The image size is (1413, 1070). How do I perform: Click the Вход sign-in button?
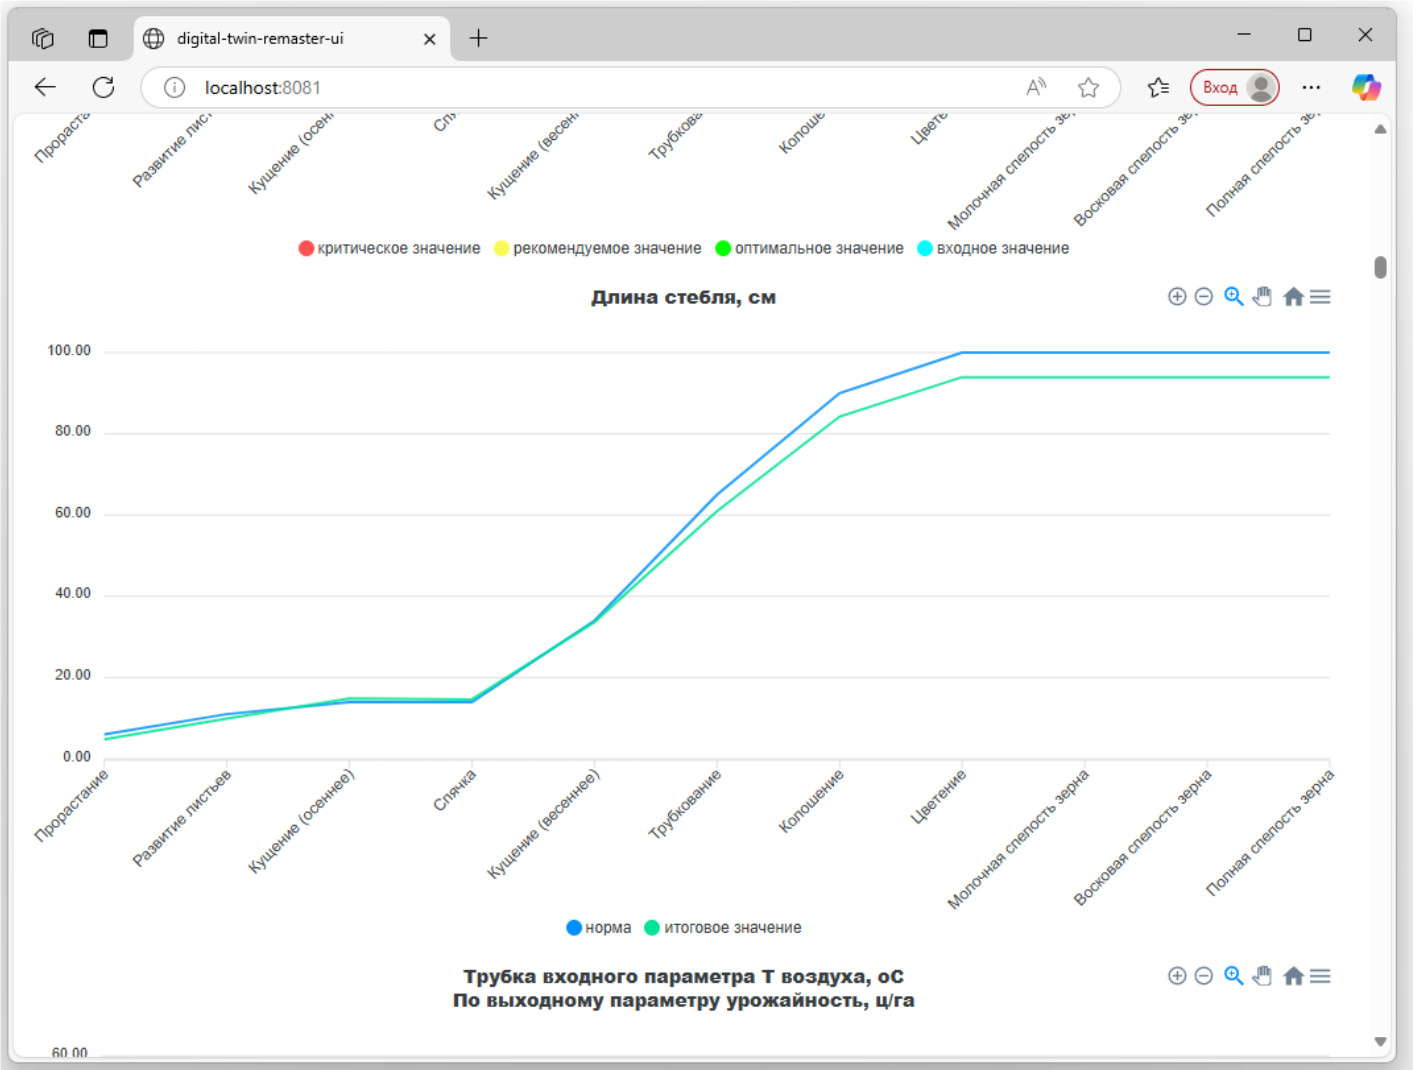[1220, 88]
